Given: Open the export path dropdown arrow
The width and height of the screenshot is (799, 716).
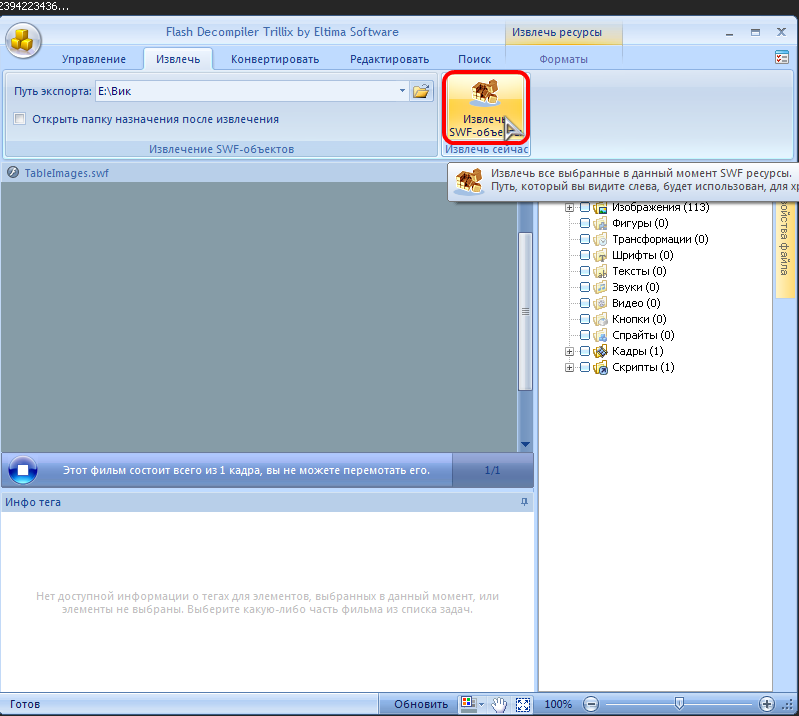Looking at the screenshot, I should click(x=402, y=91).
